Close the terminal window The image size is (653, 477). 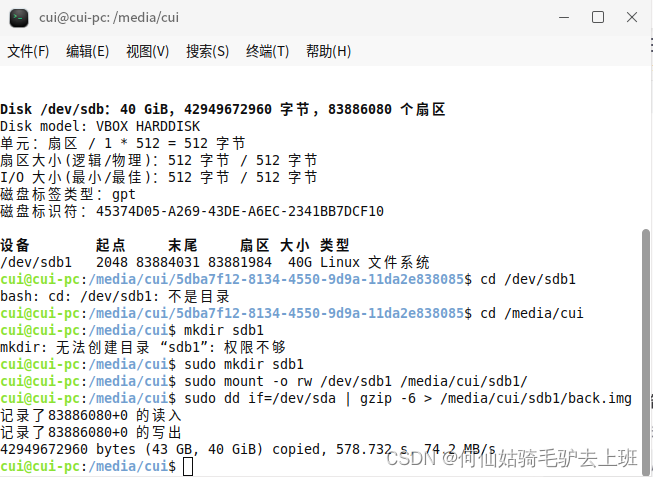coord(632,17)
